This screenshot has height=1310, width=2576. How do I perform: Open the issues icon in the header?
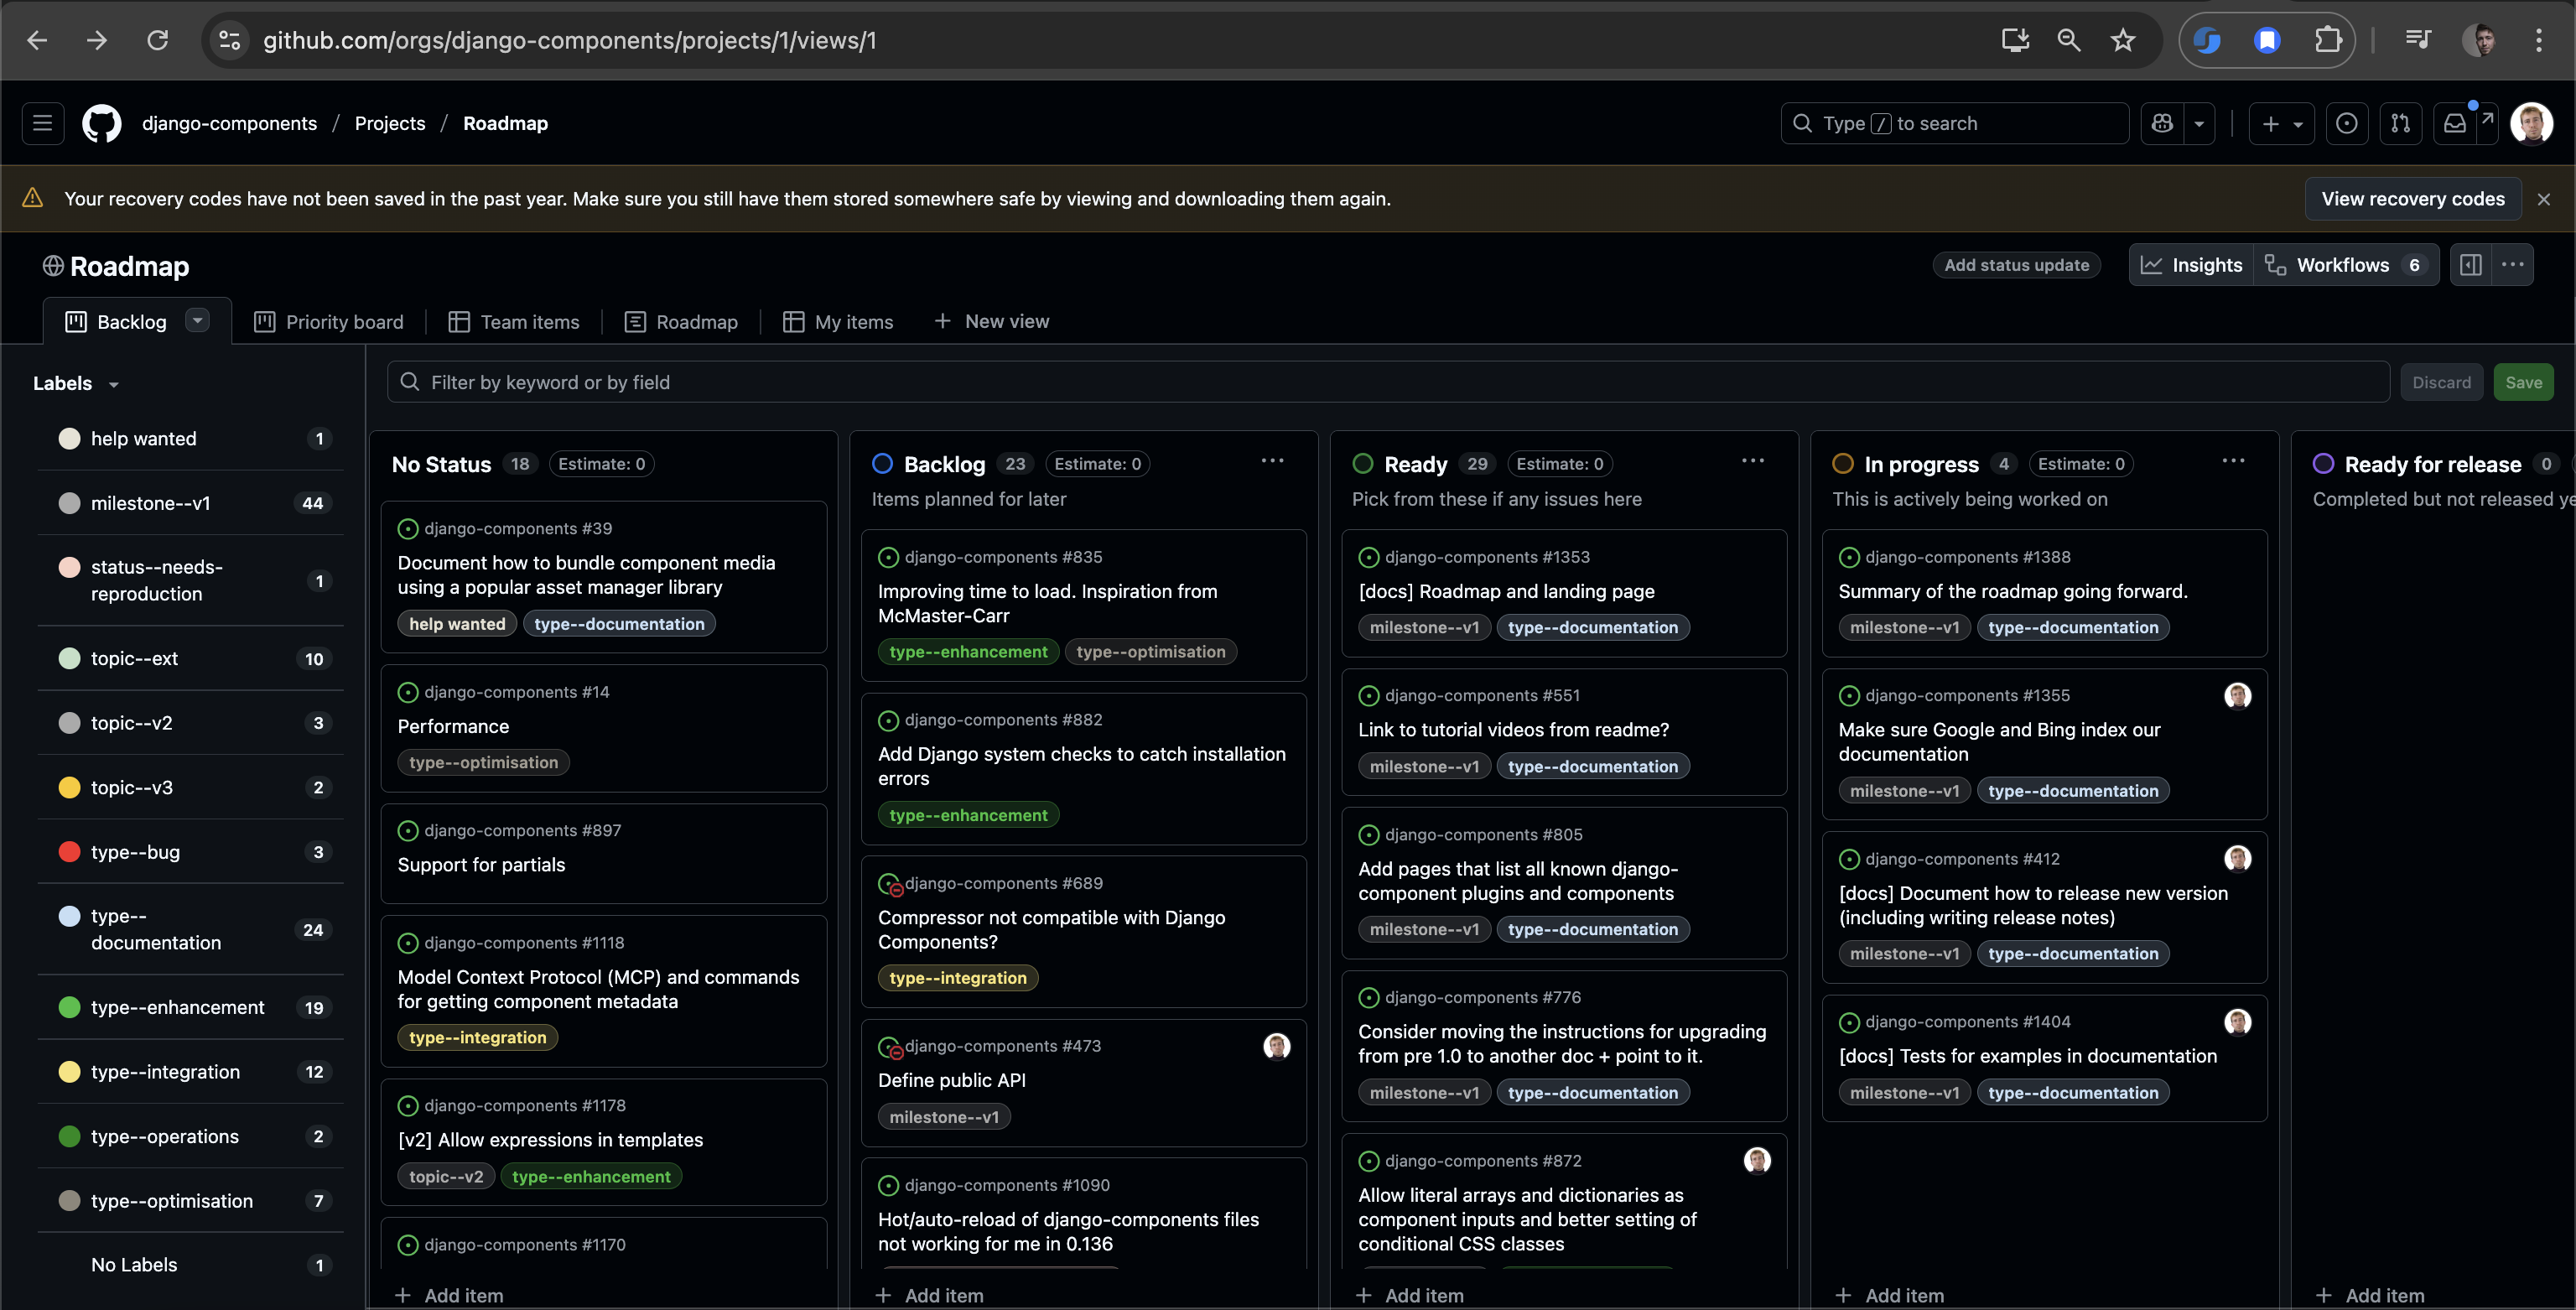[2346, 123]
